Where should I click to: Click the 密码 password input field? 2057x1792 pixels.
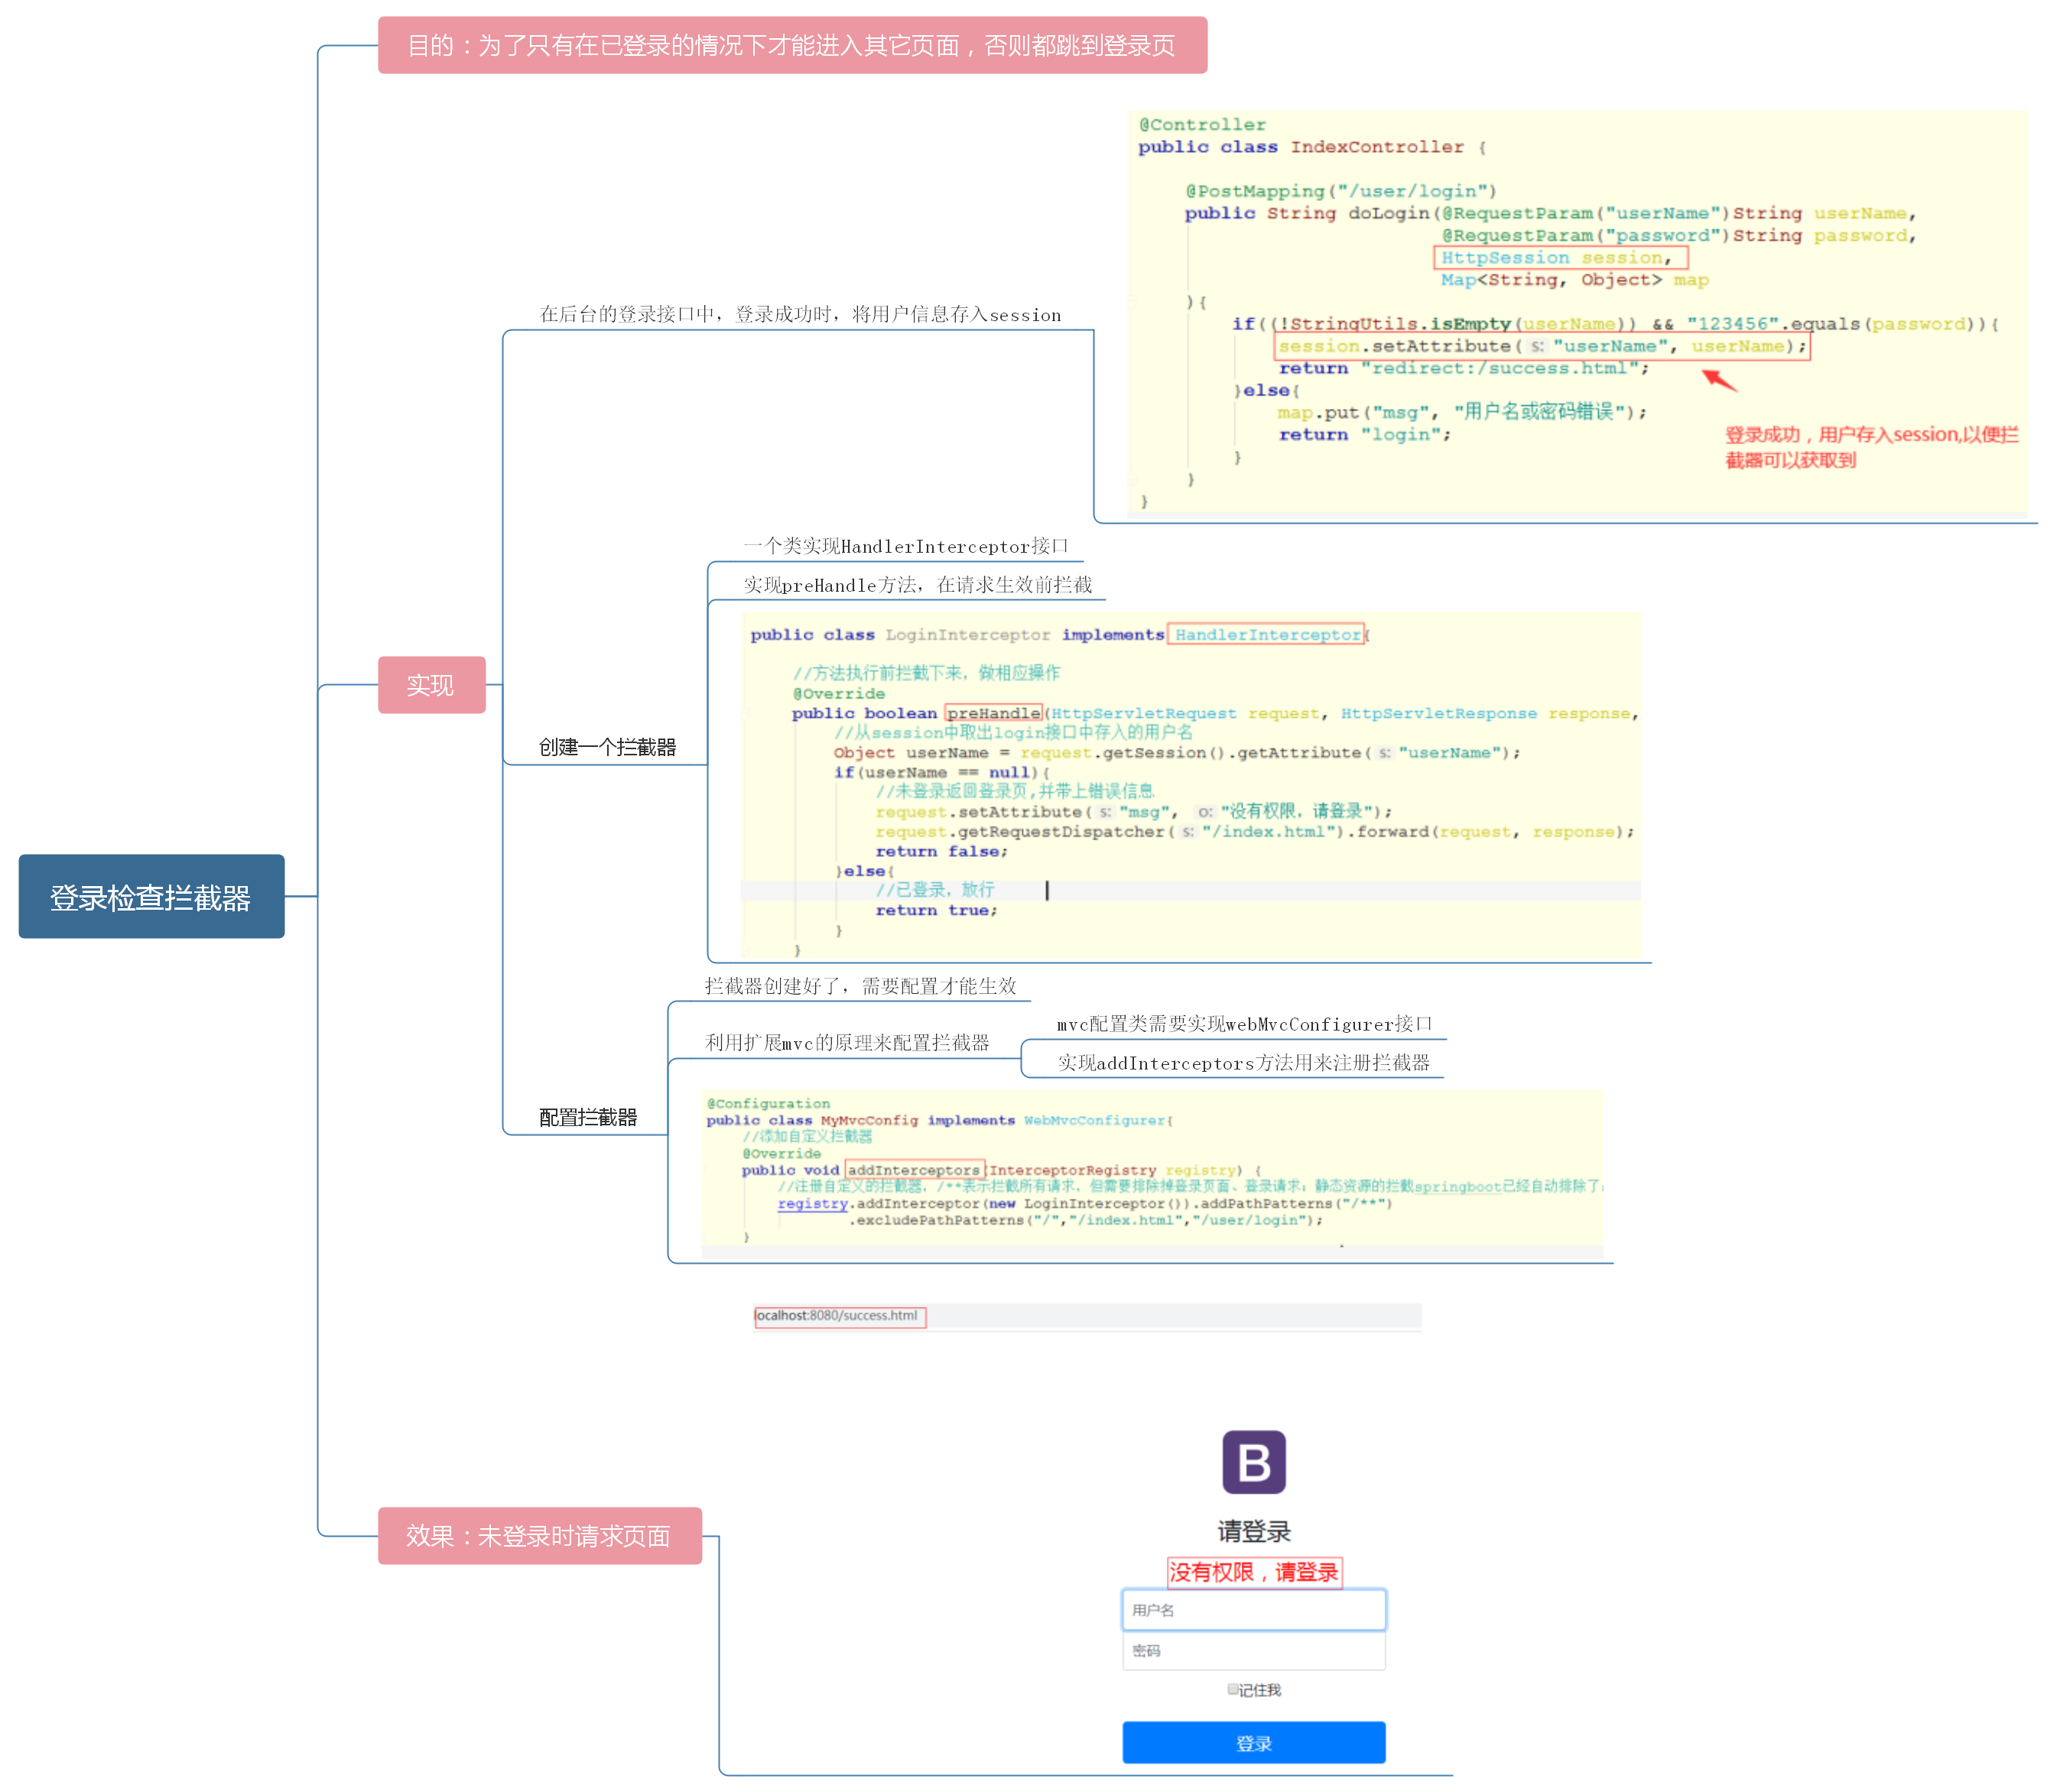coord(1253,1651)
